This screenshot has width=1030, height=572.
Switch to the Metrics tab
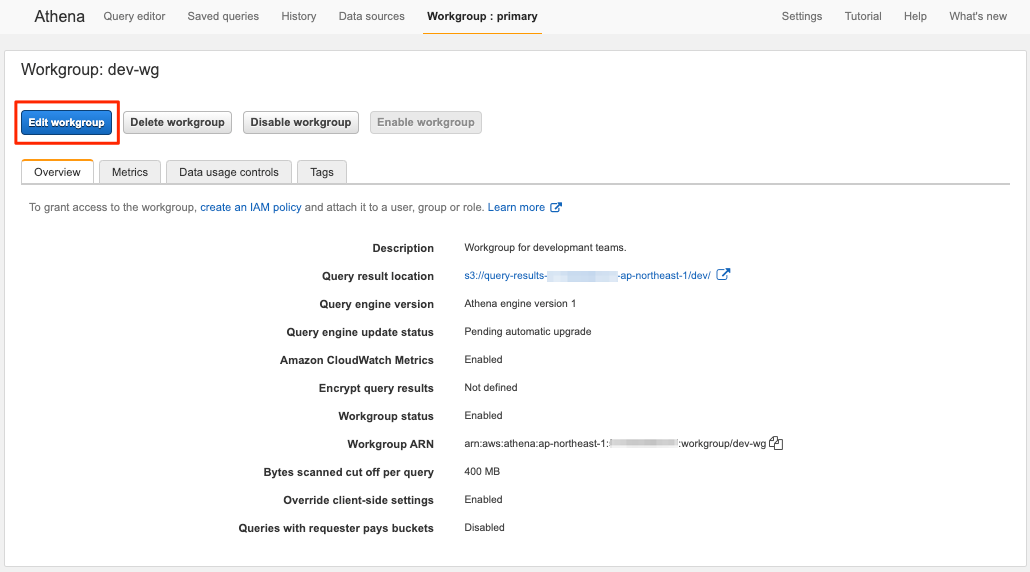pyautogui.click(x=129, y=172)
